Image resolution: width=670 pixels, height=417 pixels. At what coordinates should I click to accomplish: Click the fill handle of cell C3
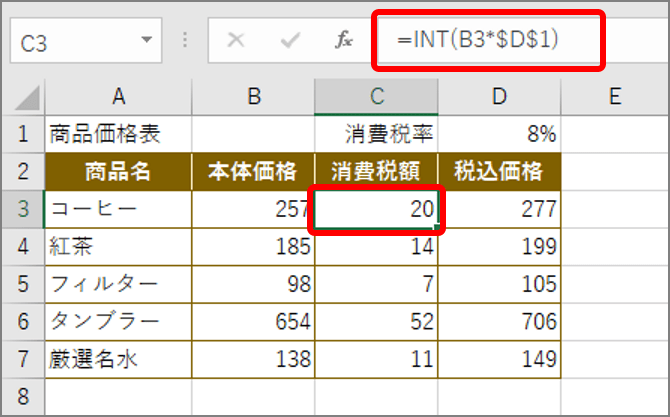(x=437, y=227)
